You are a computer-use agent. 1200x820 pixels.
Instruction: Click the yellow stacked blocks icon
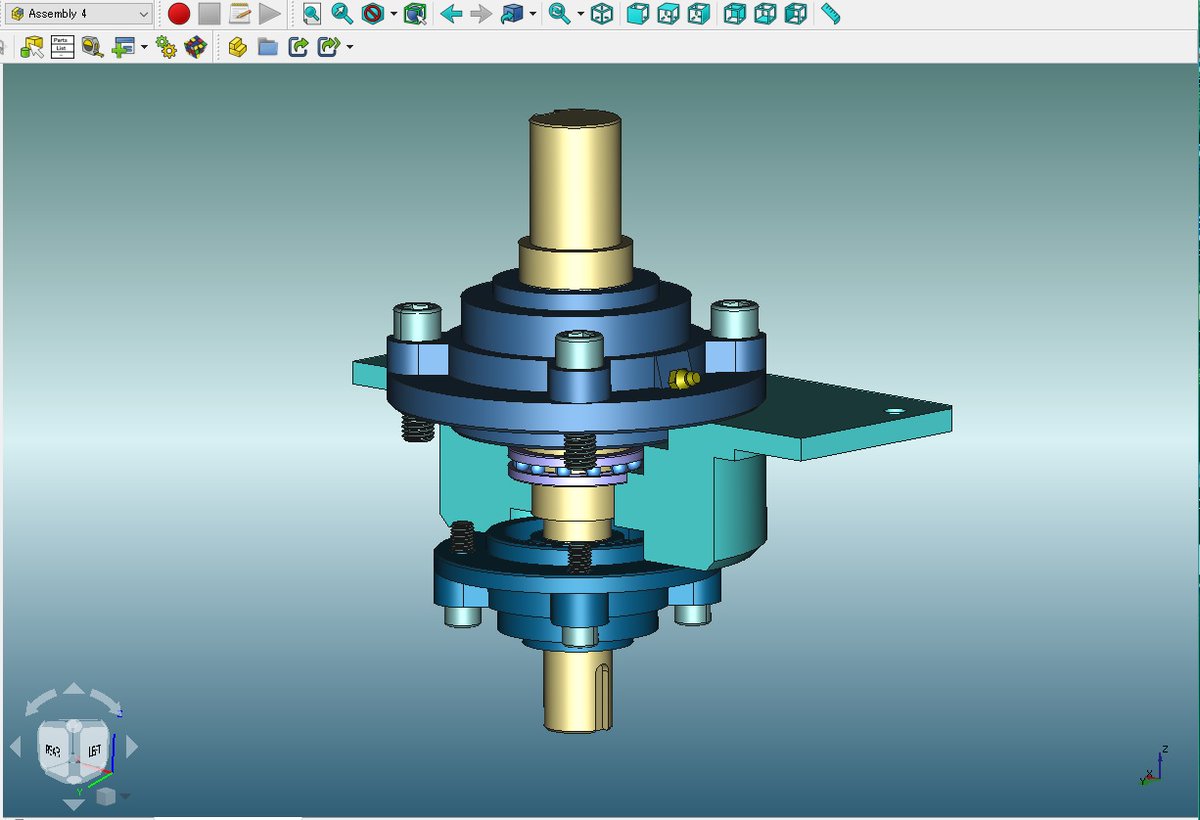[237, 46]
